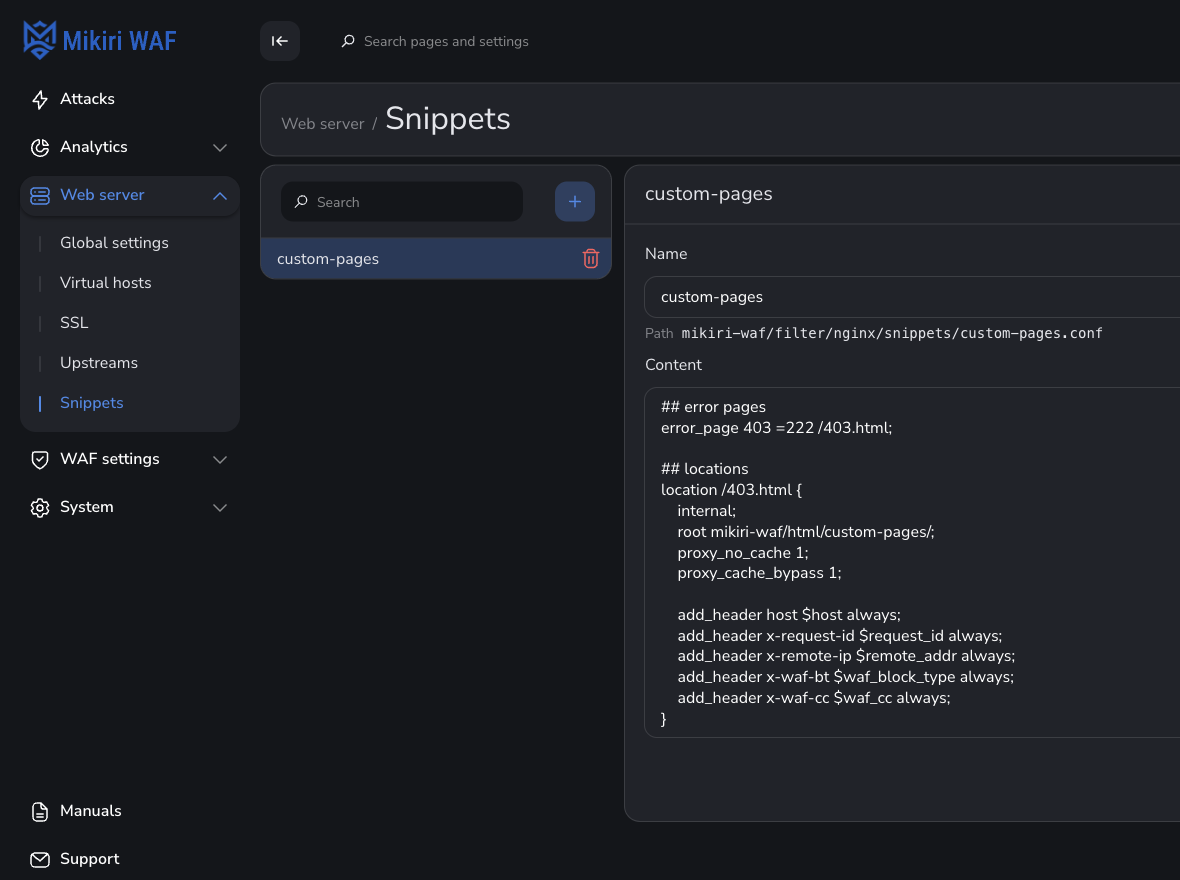Click the '## error pages' comment line
The height and width of the screenshot is (880, 1180).
click(x=713, y=407)
